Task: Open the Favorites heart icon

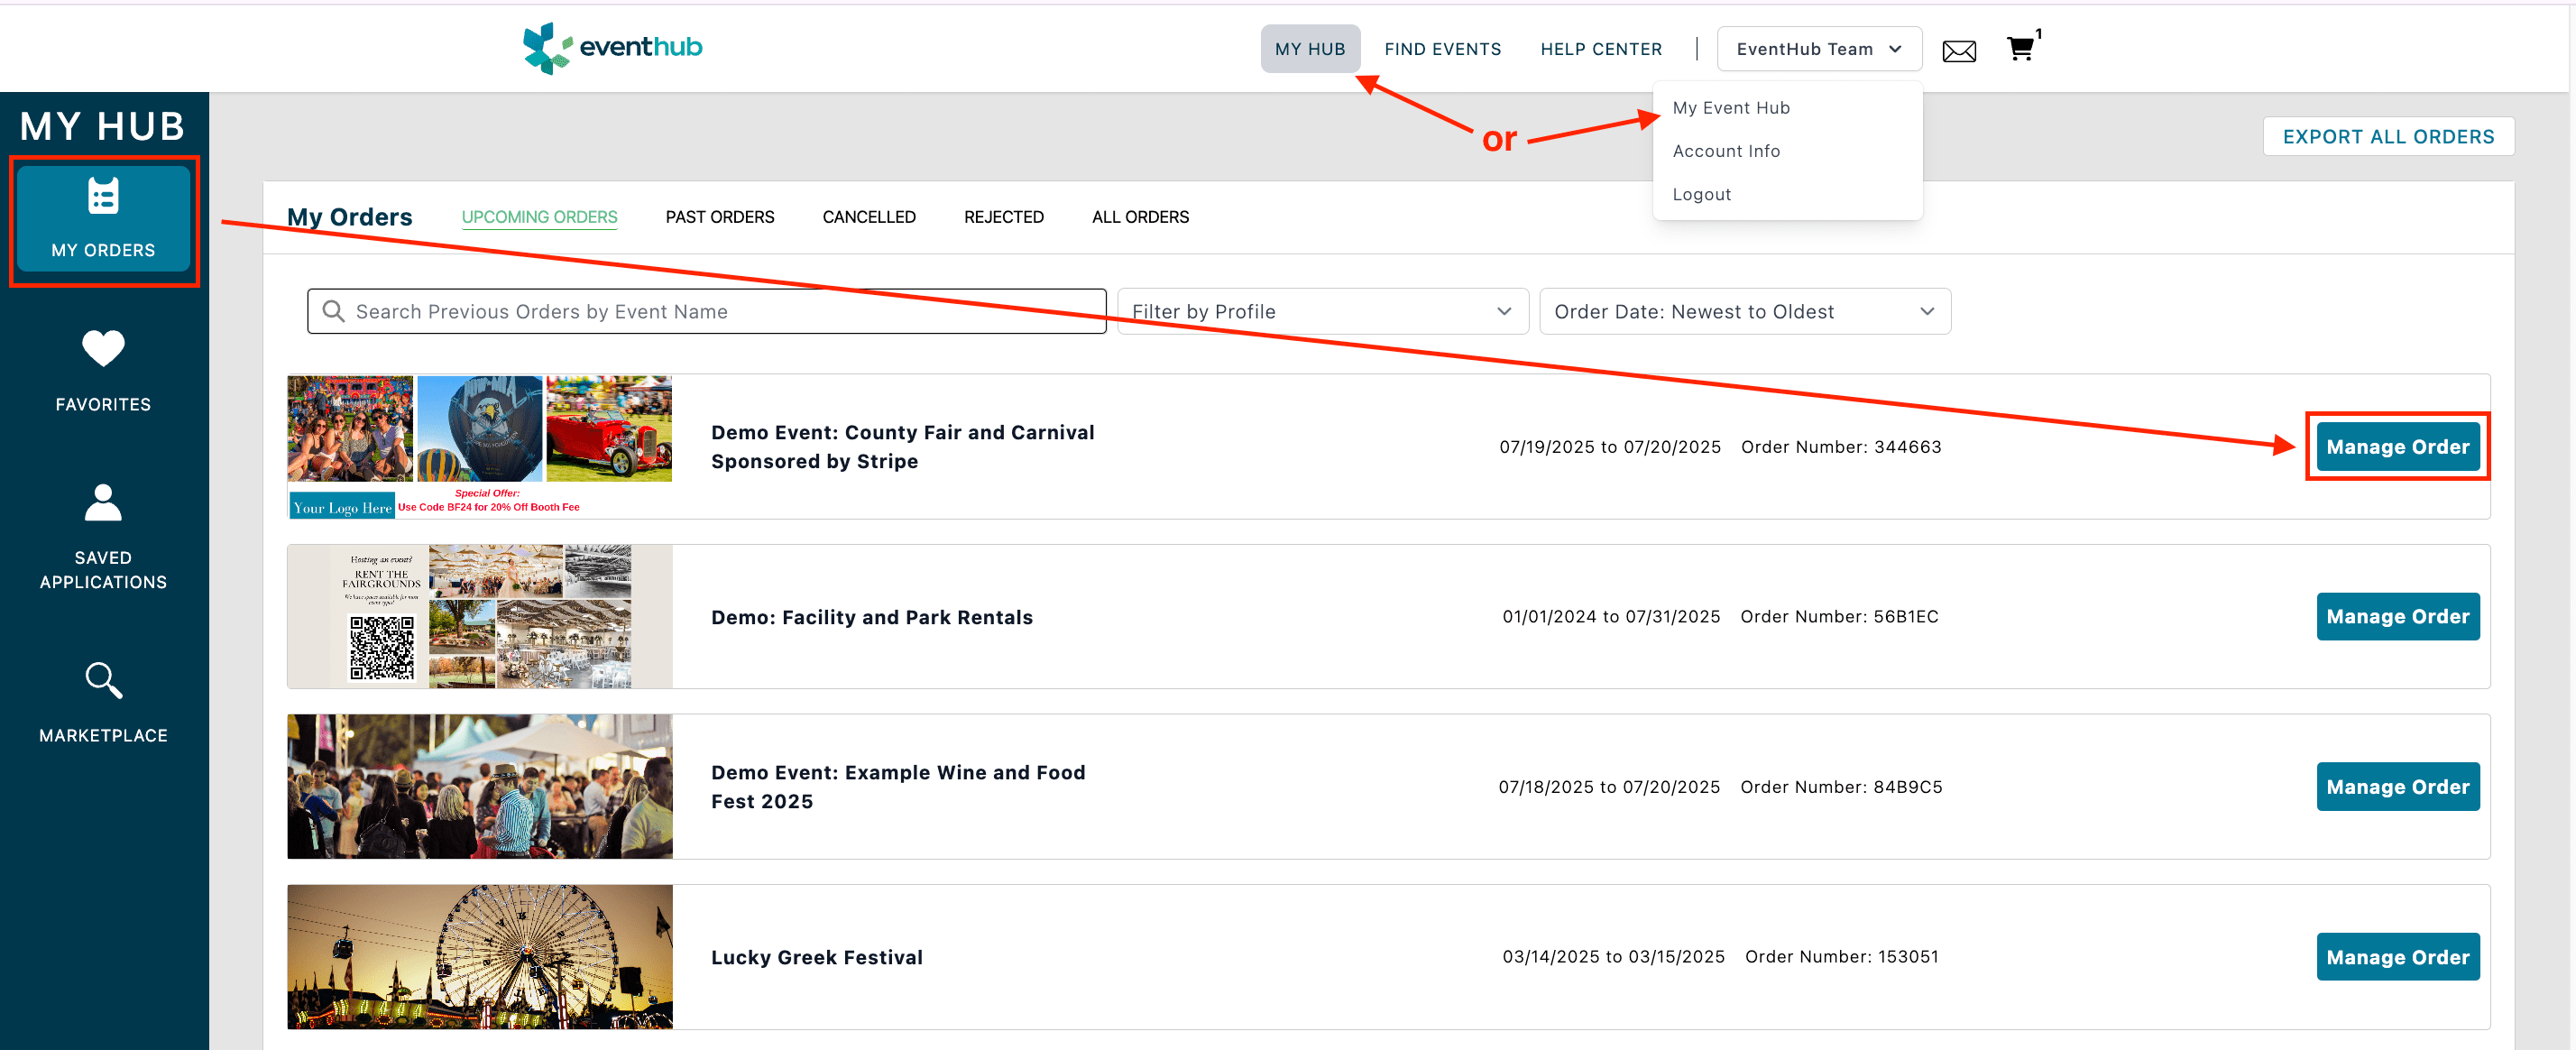Action: pyautogui.click(x=103, y=349)
